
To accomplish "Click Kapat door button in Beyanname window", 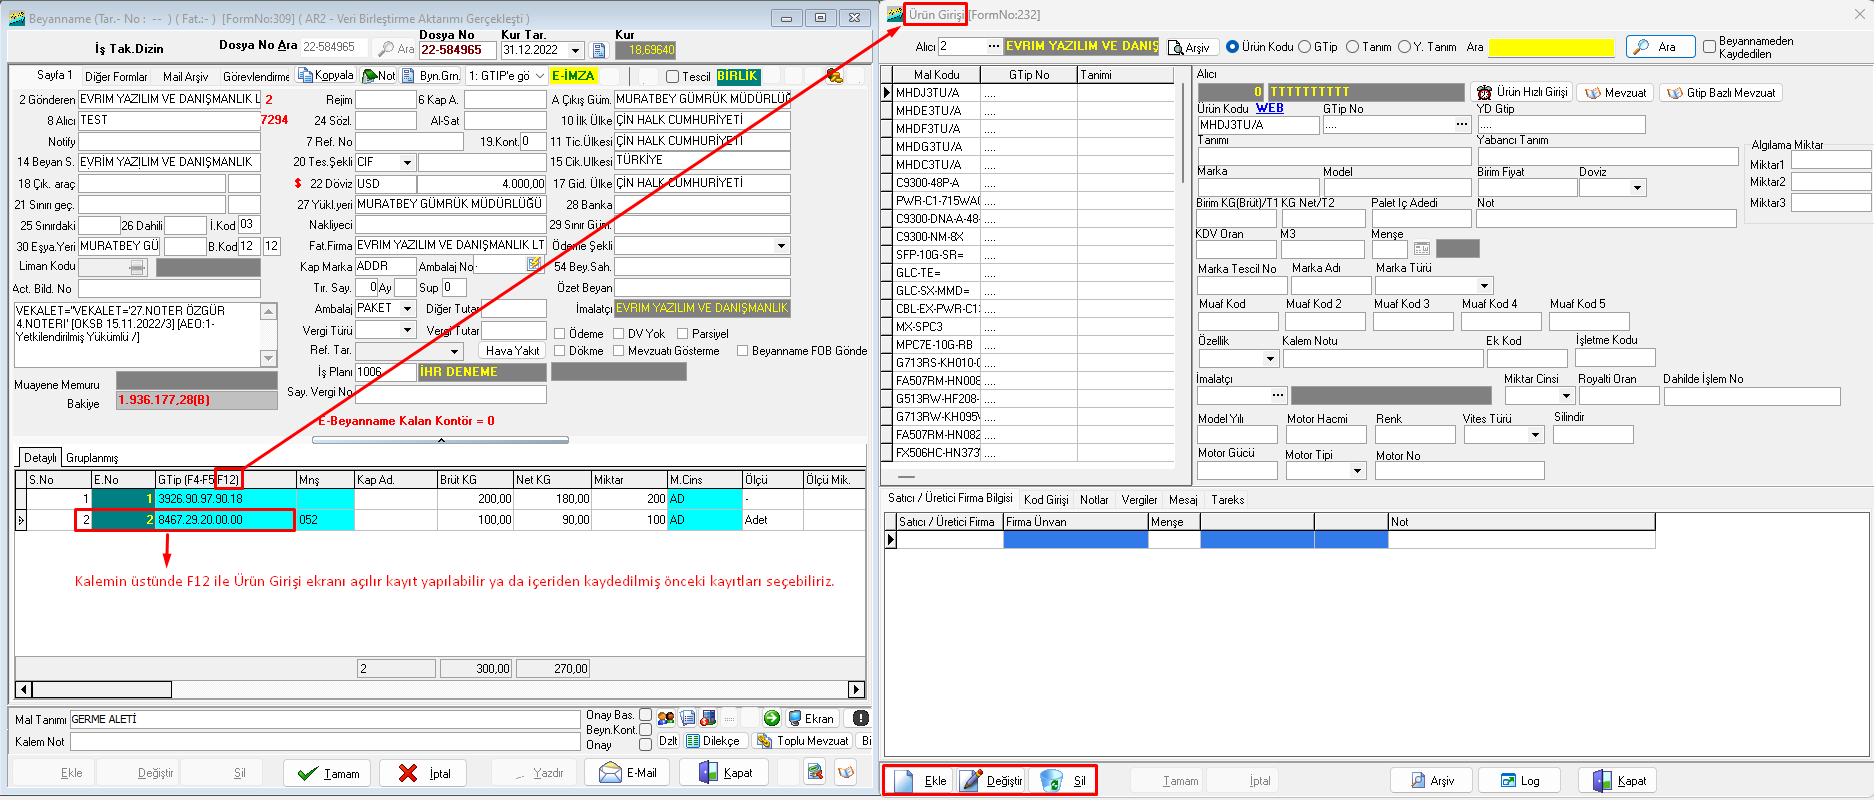I will coord(725,773).
